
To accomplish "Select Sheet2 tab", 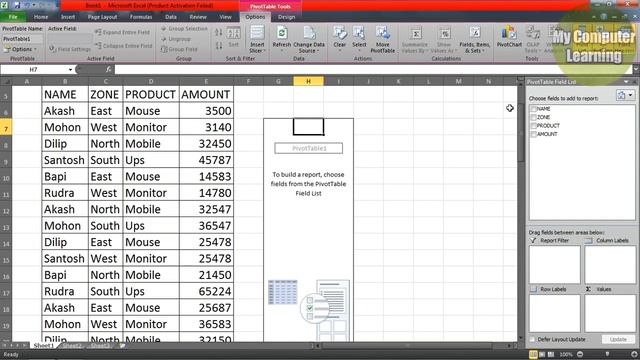I will point(72,346).
